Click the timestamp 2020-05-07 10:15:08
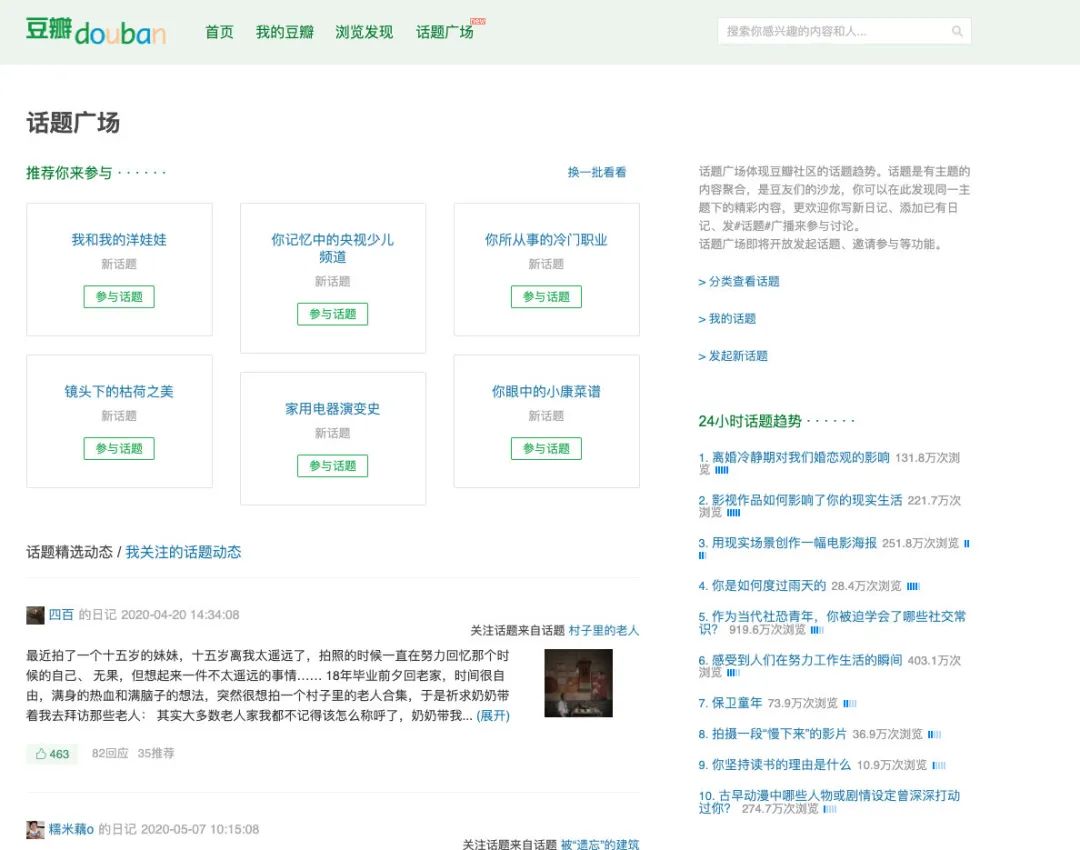 (200, 829)
